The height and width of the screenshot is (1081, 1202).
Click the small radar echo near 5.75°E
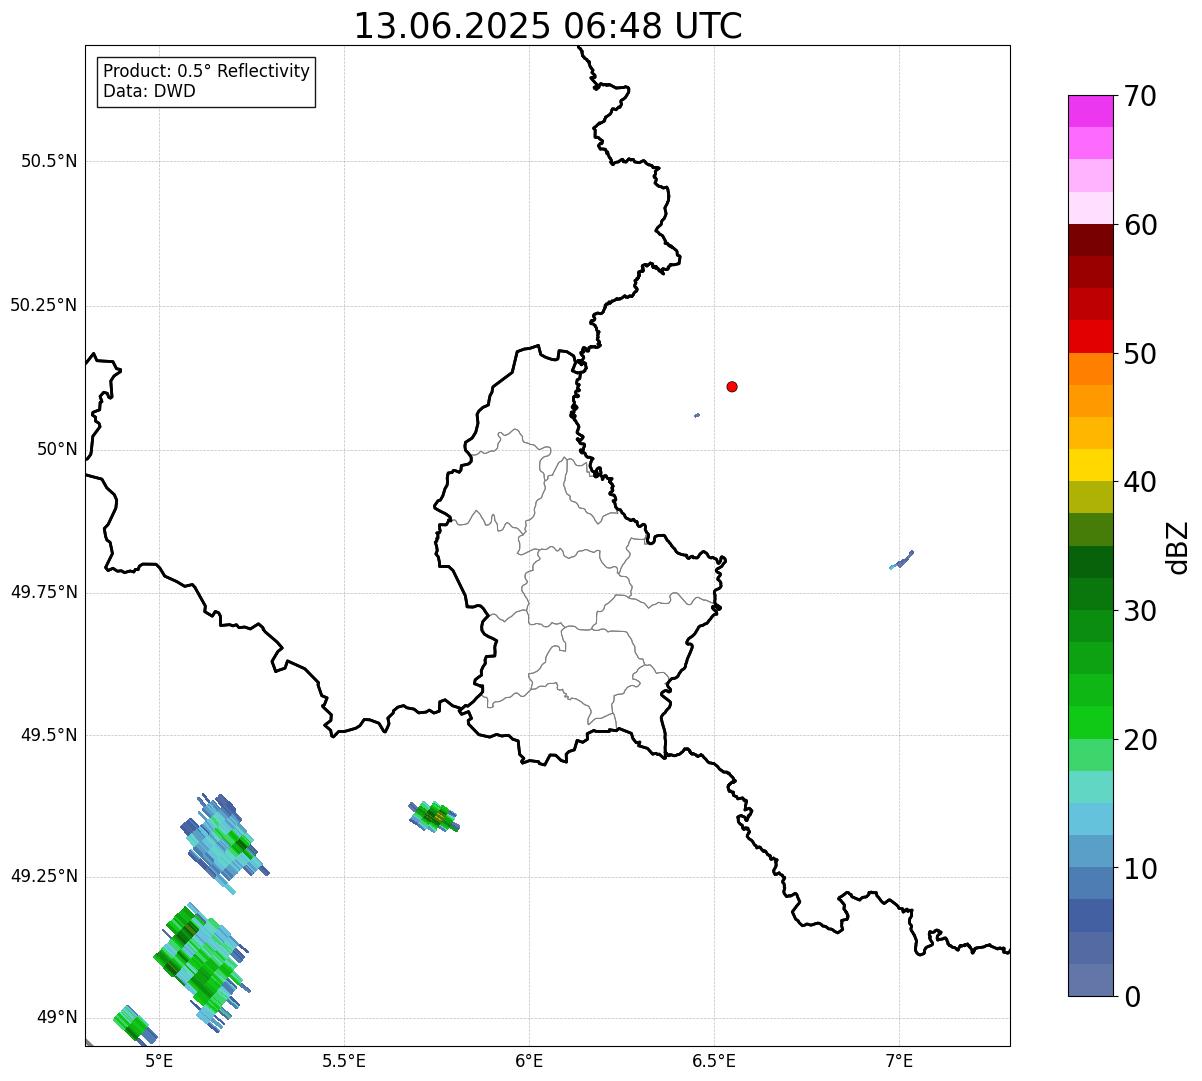[434, 816]
